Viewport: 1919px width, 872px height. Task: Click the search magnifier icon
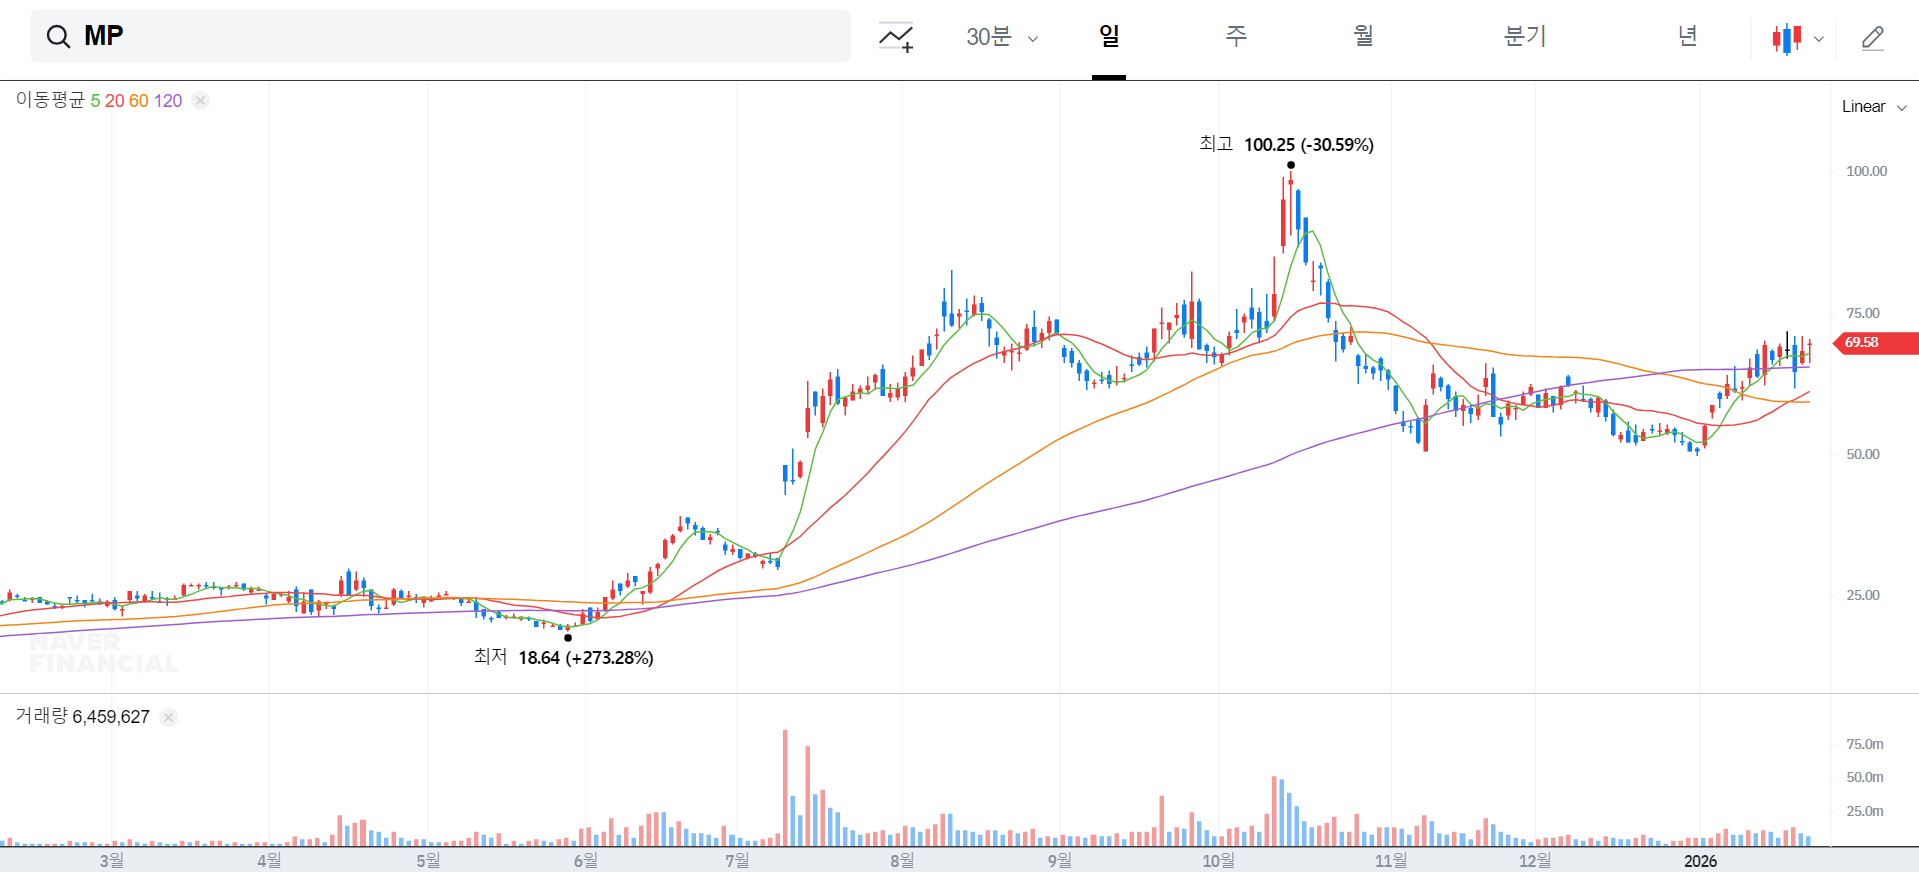point(59,37)
